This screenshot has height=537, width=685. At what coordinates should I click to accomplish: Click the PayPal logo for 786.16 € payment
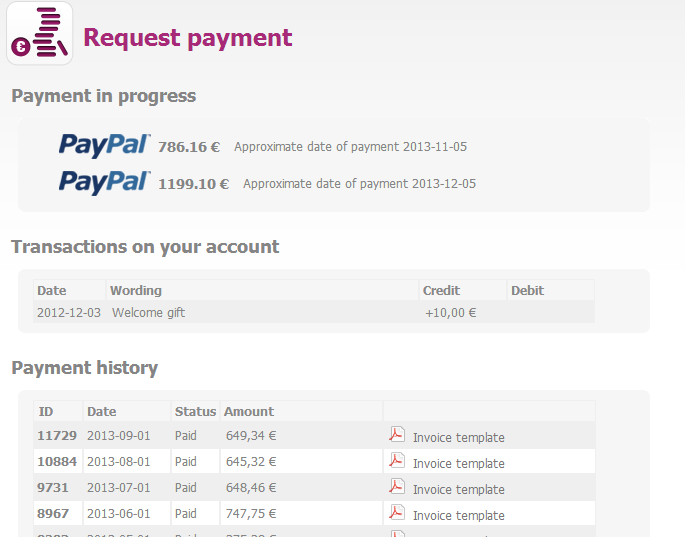[x=104, y=145]
